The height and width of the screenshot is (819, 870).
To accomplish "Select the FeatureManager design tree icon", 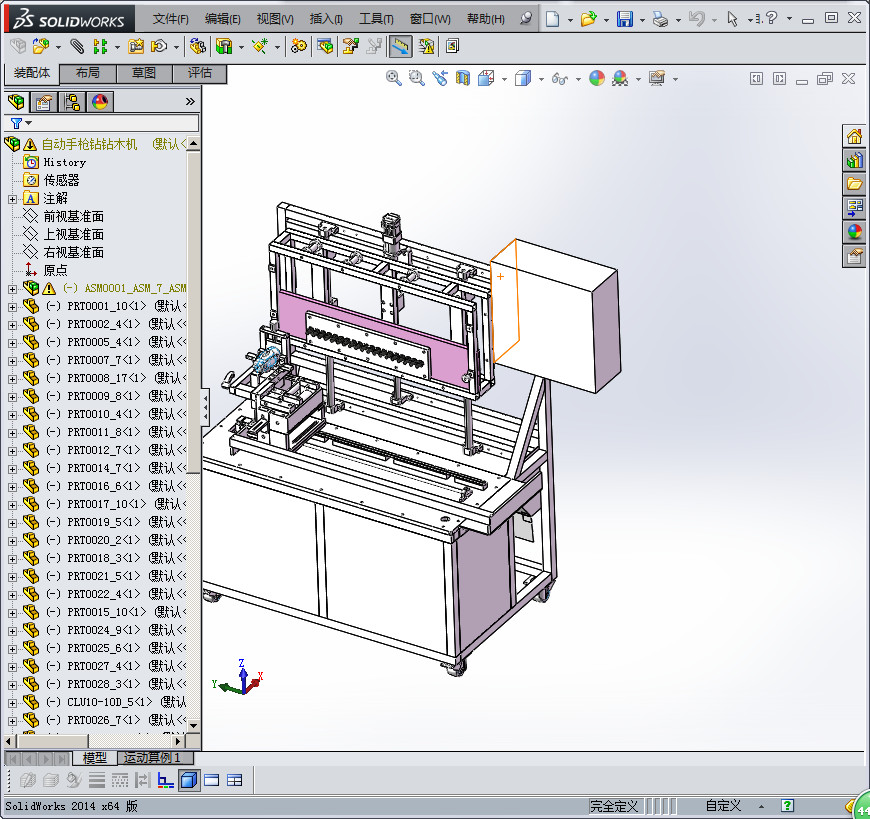I will point(16,101).
